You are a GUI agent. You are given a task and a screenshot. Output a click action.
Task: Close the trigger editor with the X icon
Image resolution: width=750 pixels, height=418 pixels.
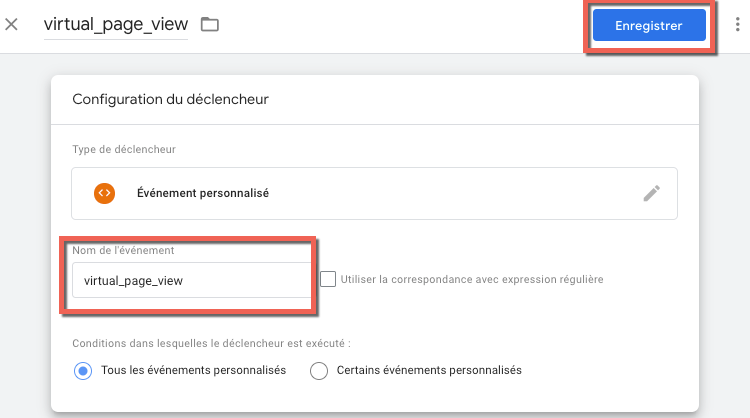pos(12,24)
